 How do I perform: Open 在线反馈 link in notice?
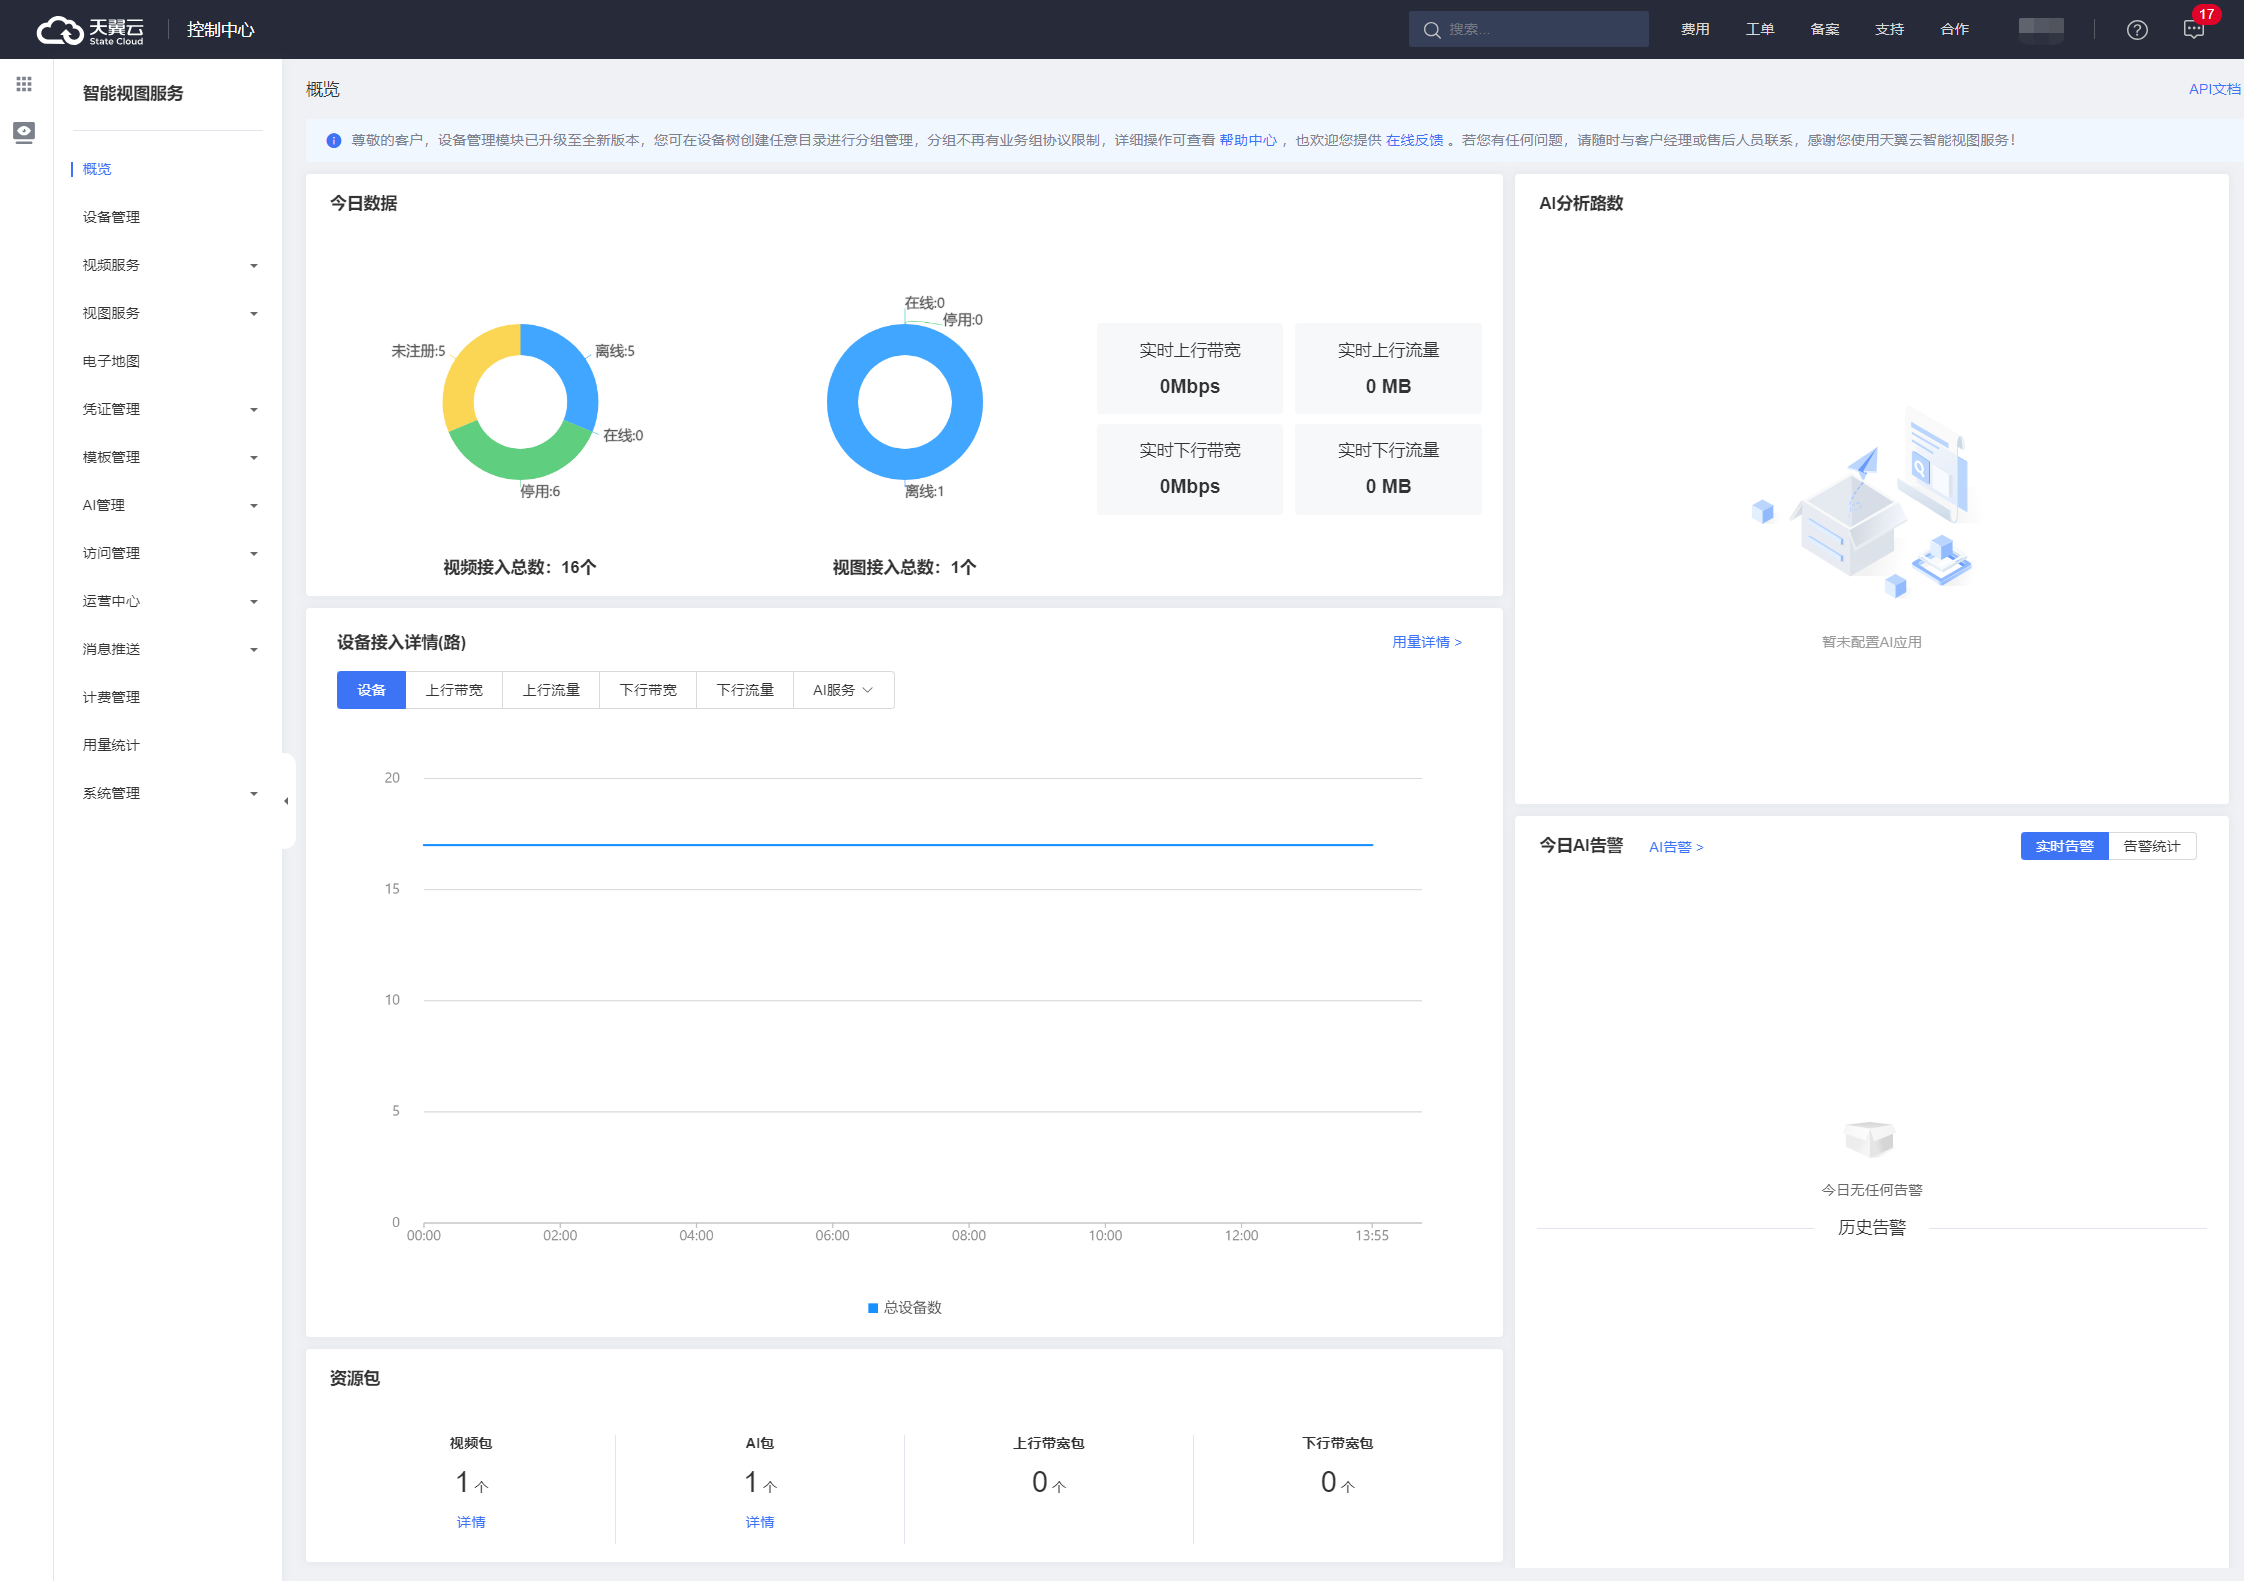click(1414, 140)
